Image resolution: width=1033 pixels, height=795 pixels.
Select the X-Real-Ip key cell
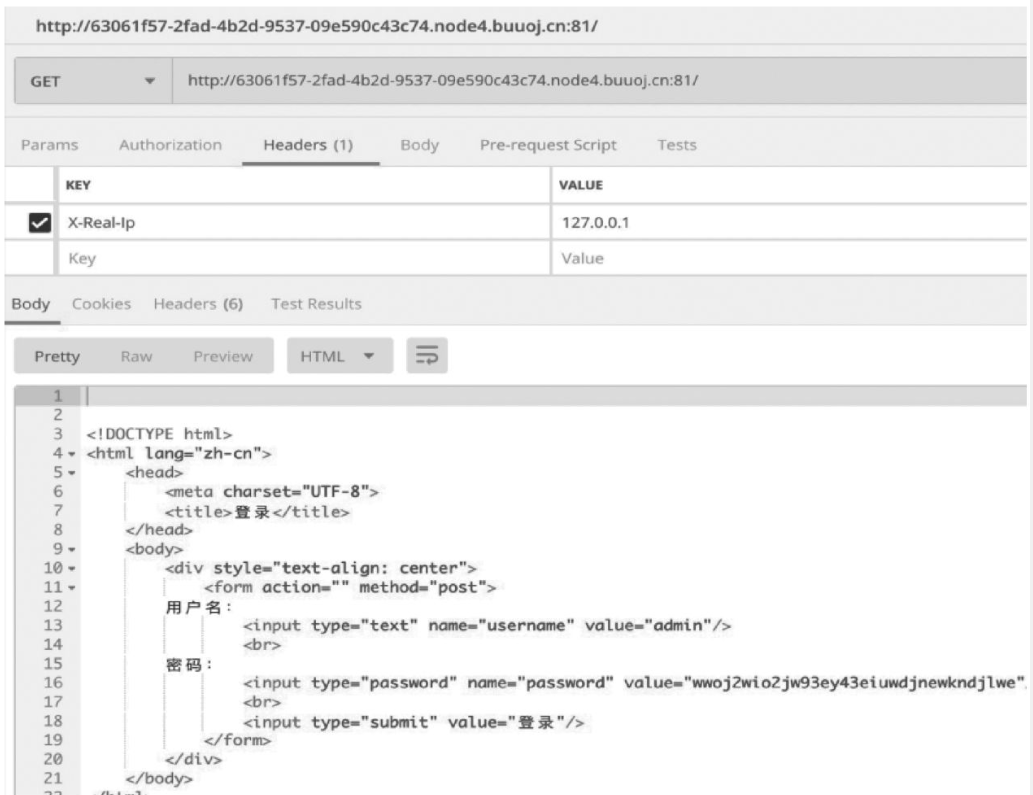pyautogui.click(x=304, y=223)
